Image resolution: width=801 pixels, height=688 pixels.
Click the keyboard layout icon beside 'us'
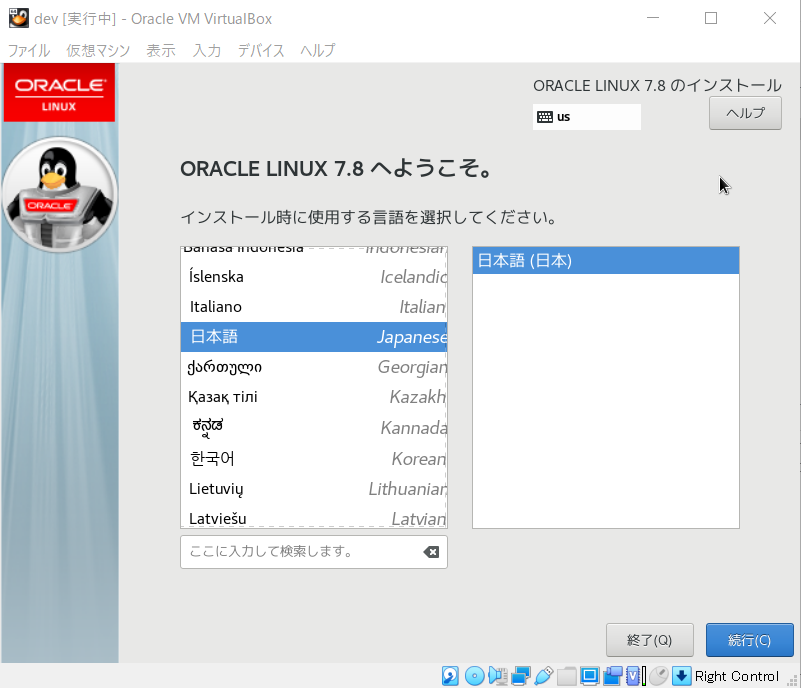pyautogui.click(x=545, y=117)
